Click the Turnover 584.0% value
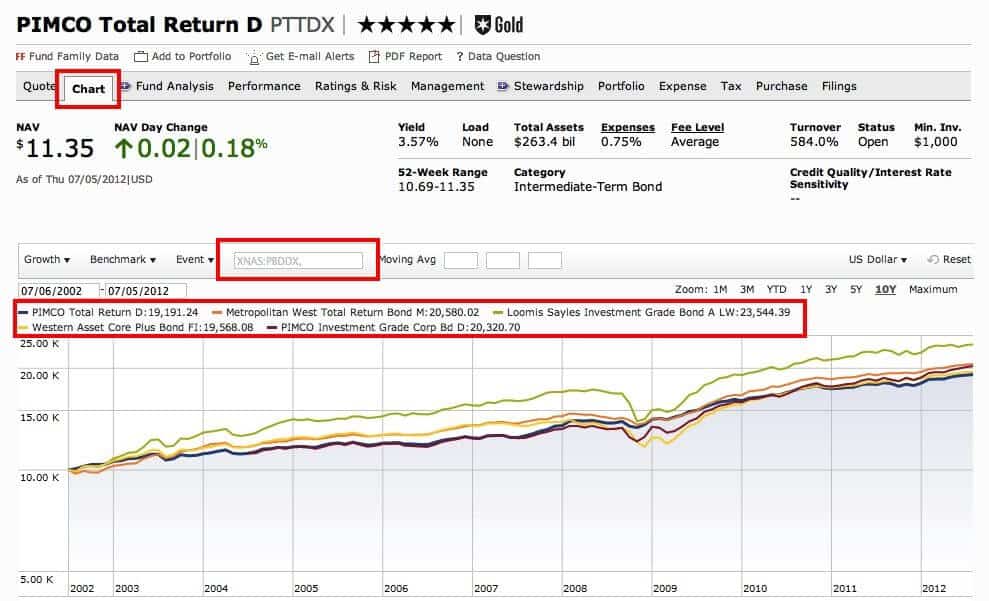 click(x=814, y=142)
